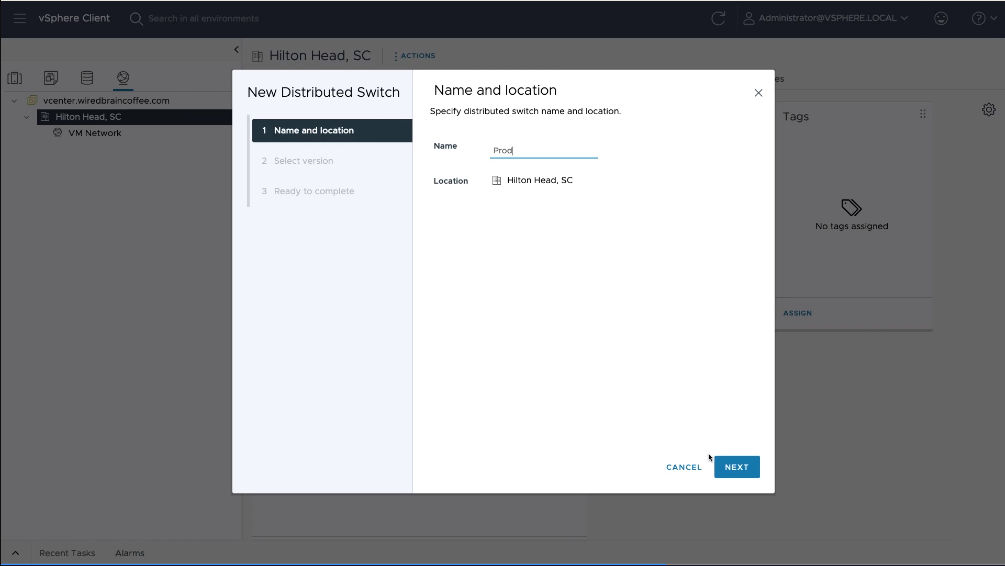Select VM Network in inventory tree
This screenshot has height=566, width=1005.
point(94,133)
